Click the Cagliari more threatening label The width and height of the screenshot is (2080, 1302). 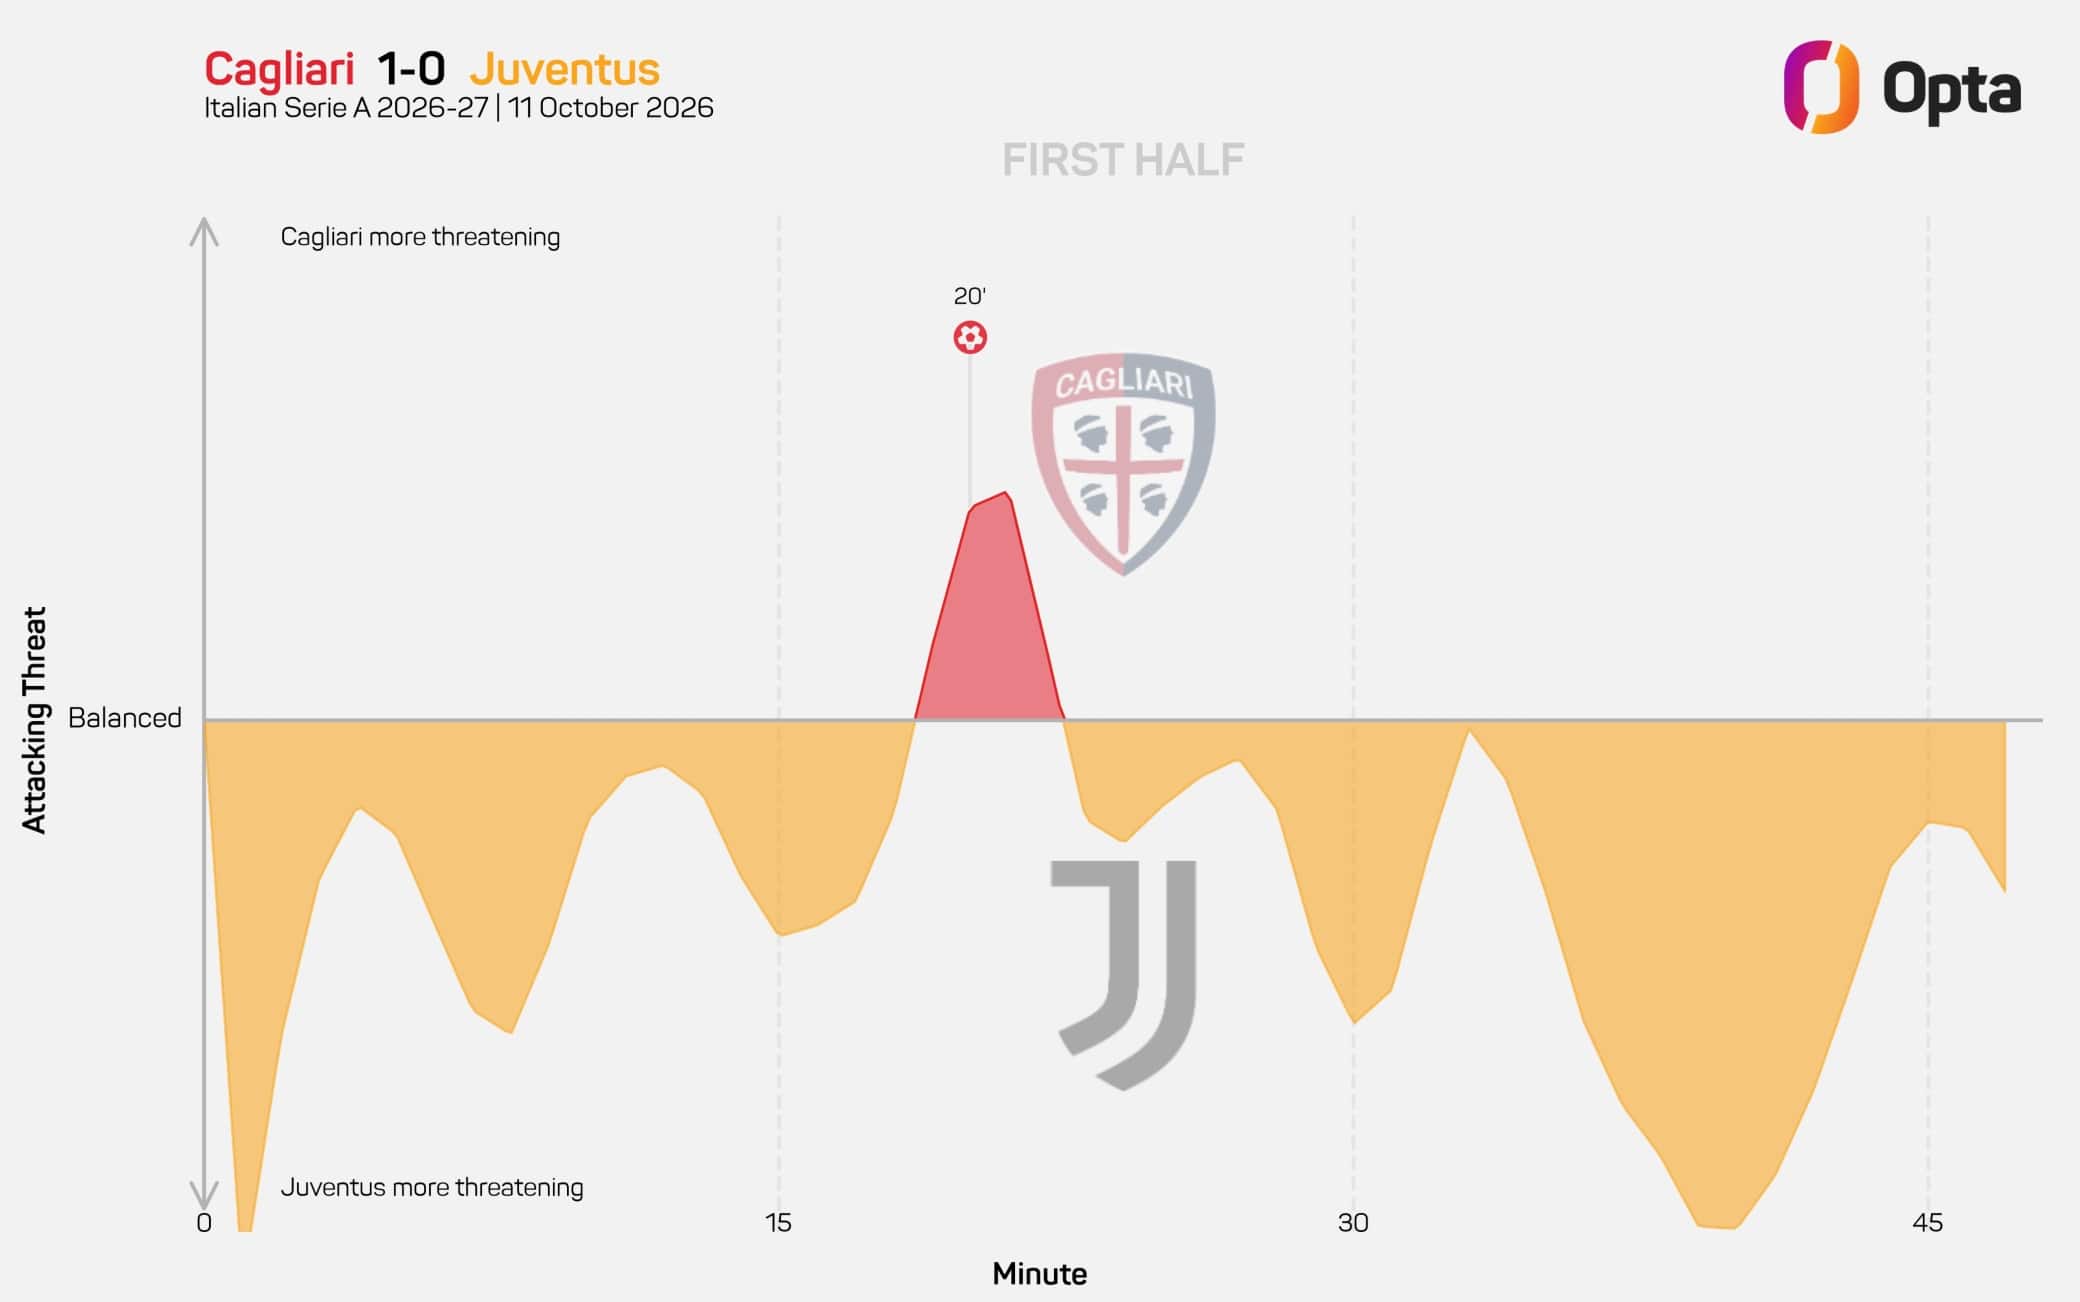(420, 237)
